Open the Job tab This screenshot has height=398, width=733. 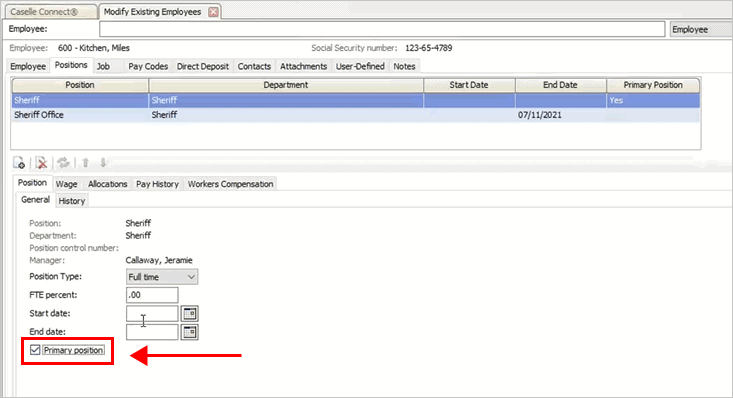point(103,66)
